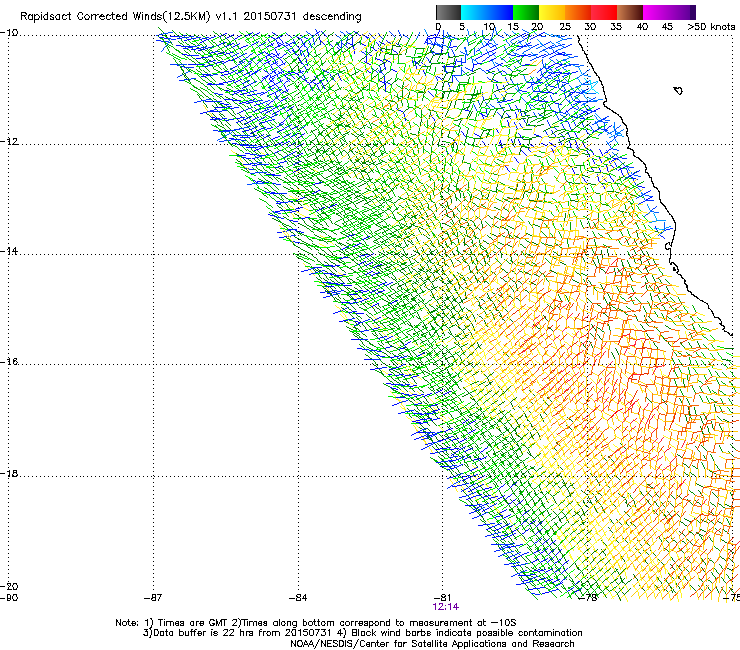Click the purple 45–50 knots legend swatch
Image resolution: width=740 pixels, height=650 pixels.
point(682,12)
